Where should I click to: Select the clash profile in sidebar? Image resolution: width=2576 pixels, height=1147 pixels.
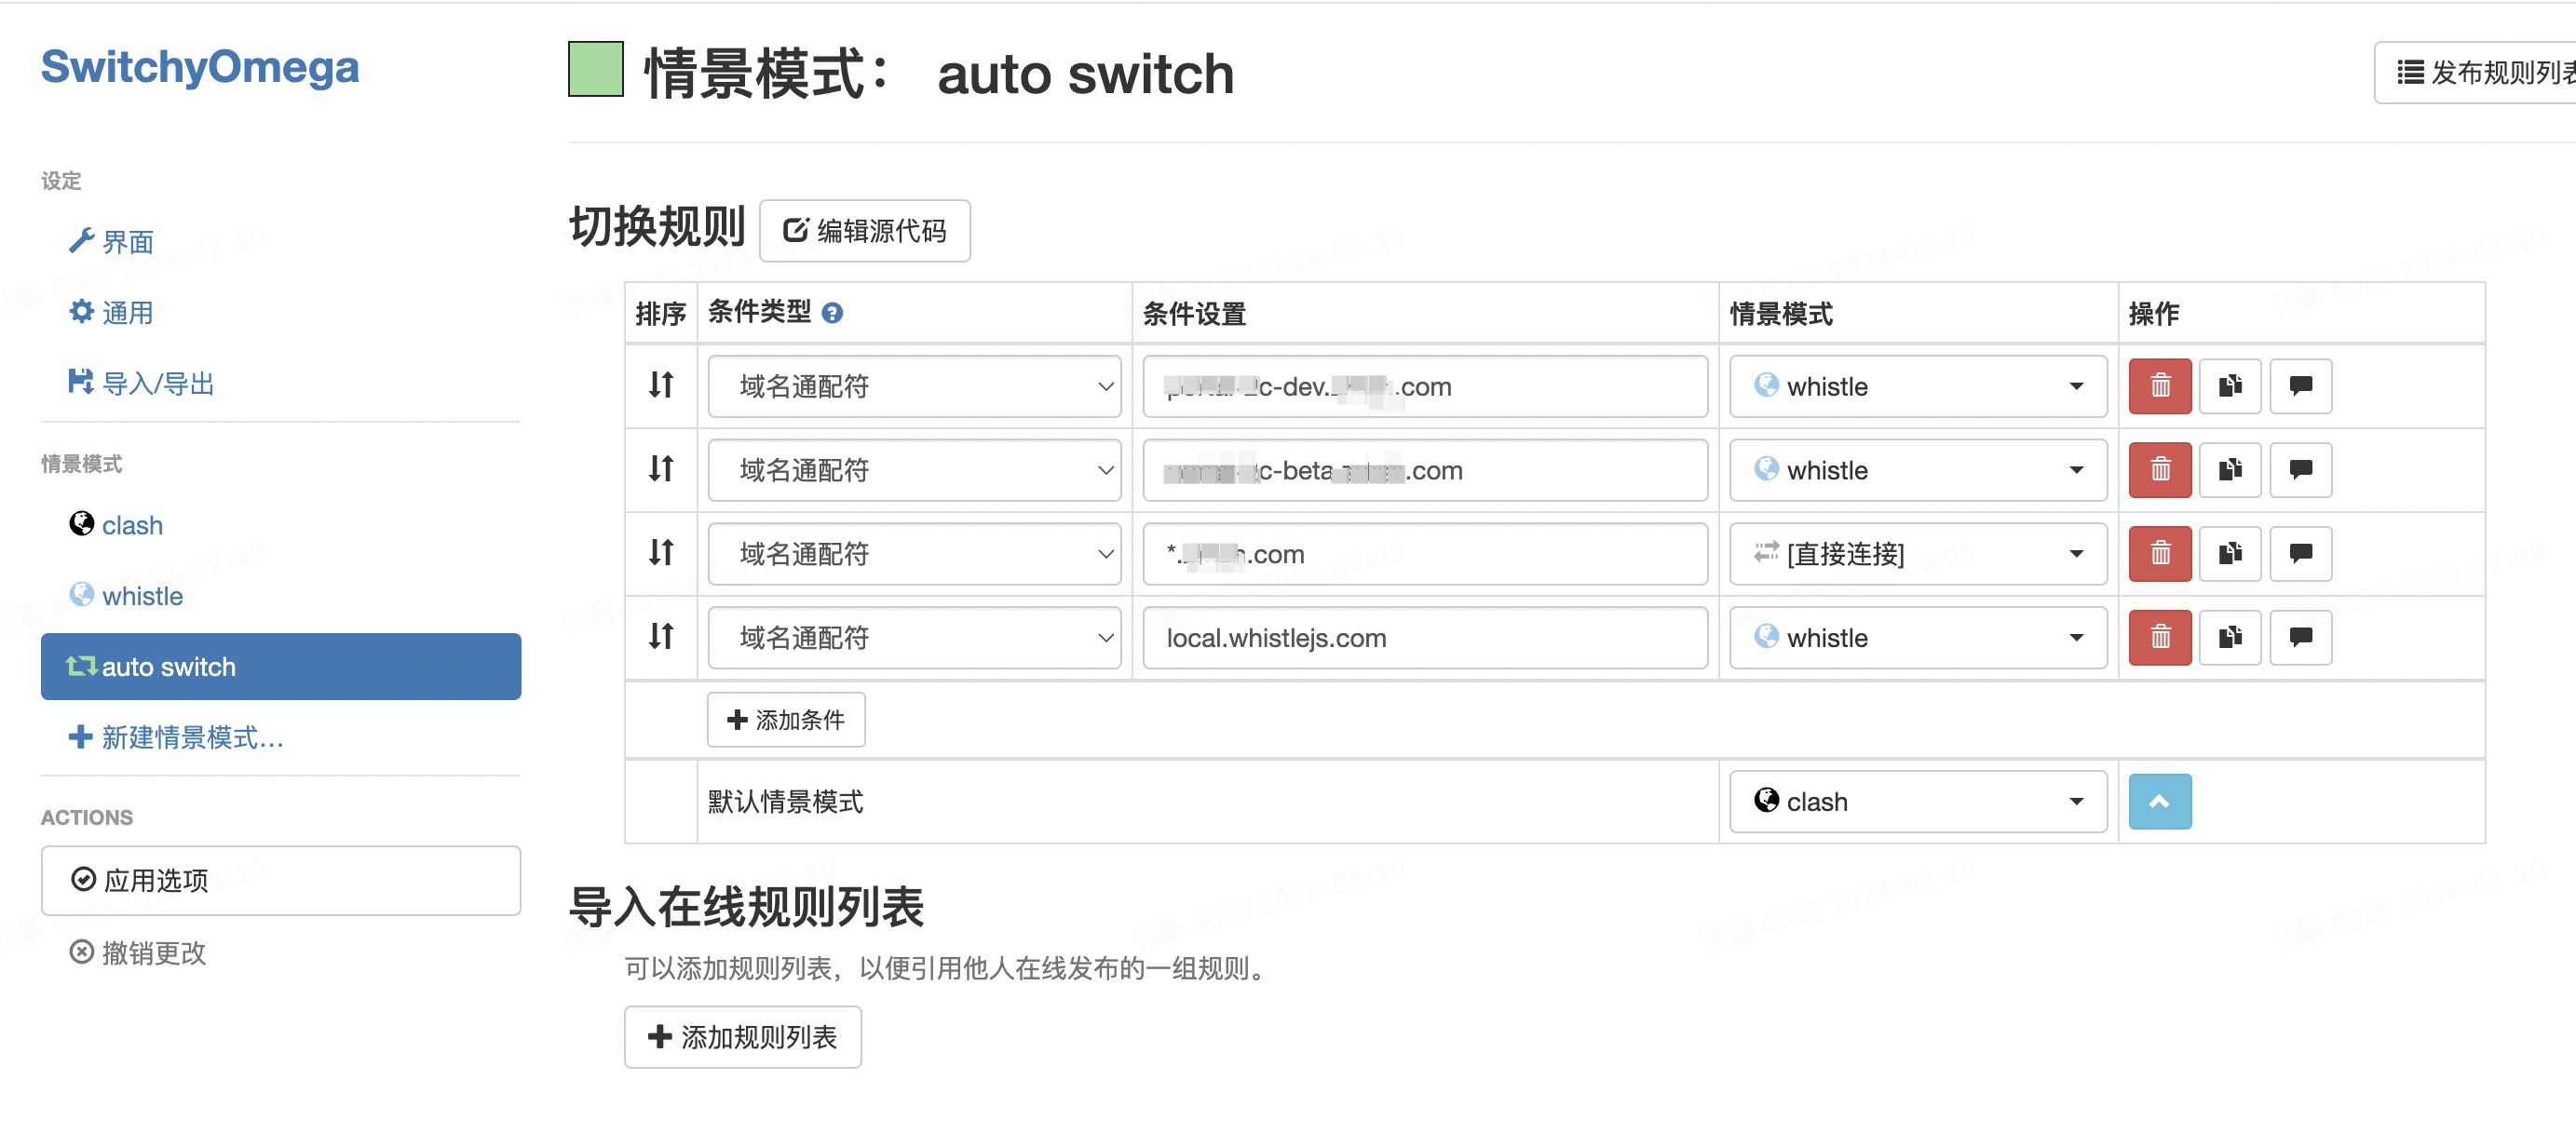[116, 526]
